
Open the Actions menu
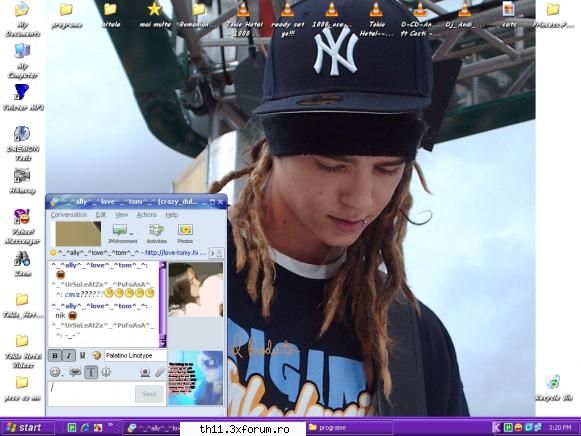(147, 215)
